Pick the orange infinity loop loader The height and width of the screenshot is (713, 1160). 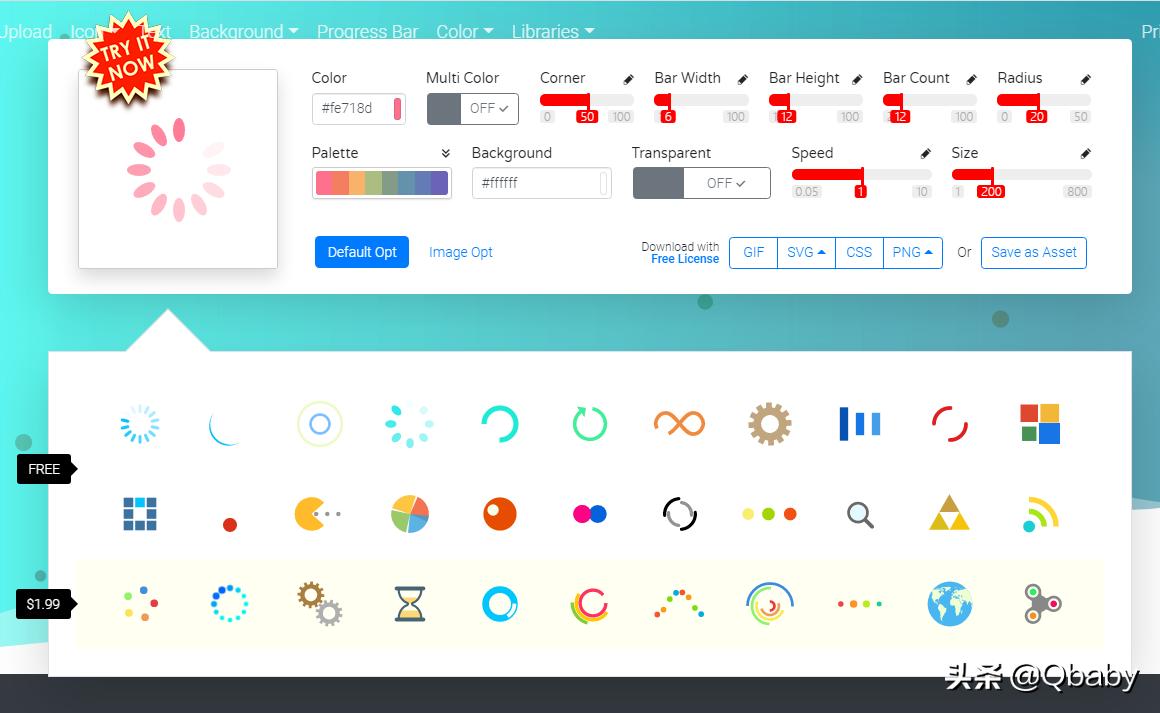click(679, 424)
